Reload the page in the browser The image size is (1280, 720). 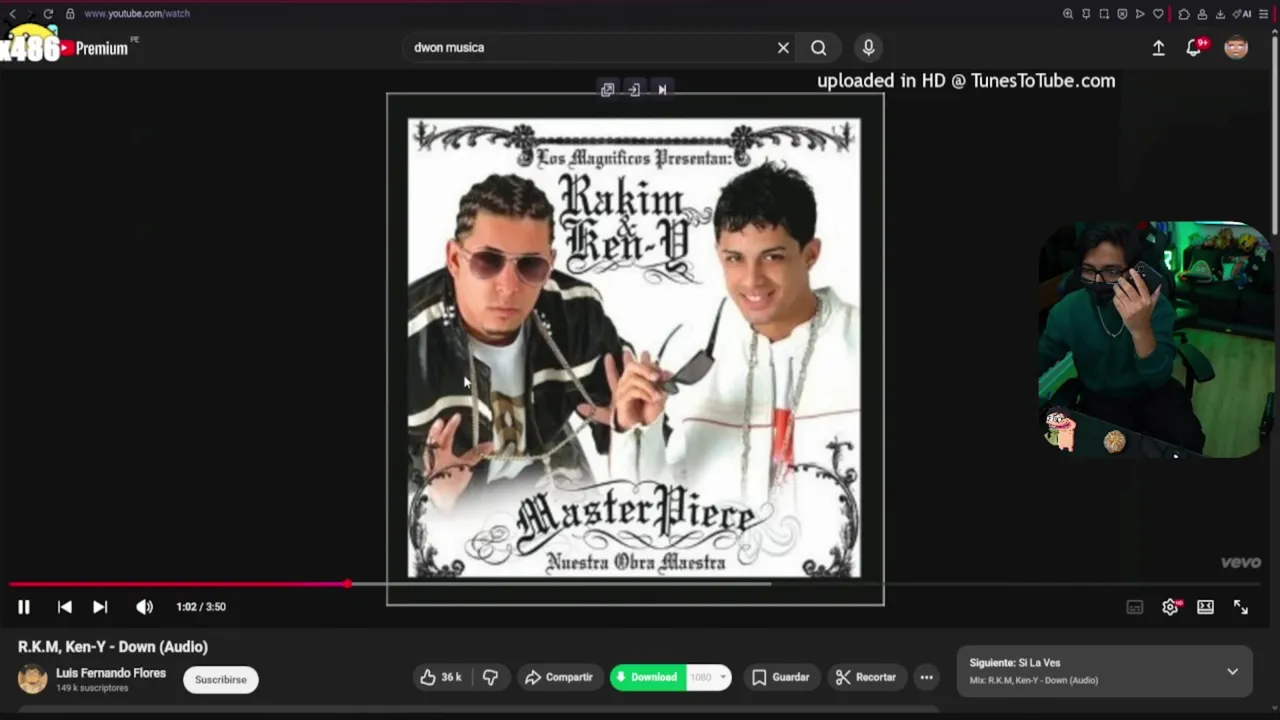pos(48,14)
